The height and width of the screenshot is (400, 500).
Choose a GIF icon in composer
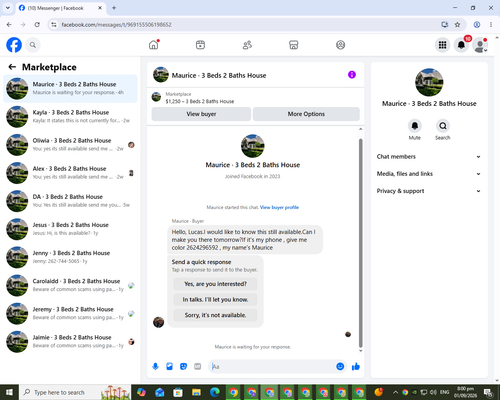(198, 367)
